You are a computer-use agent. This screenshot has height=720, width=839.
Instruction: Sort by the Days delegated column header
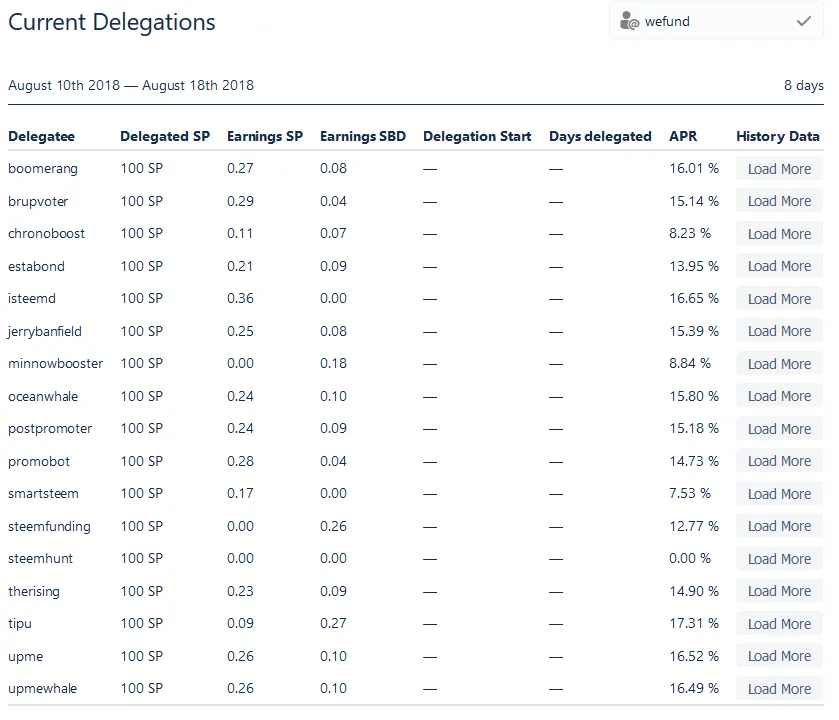pos(600,136)
